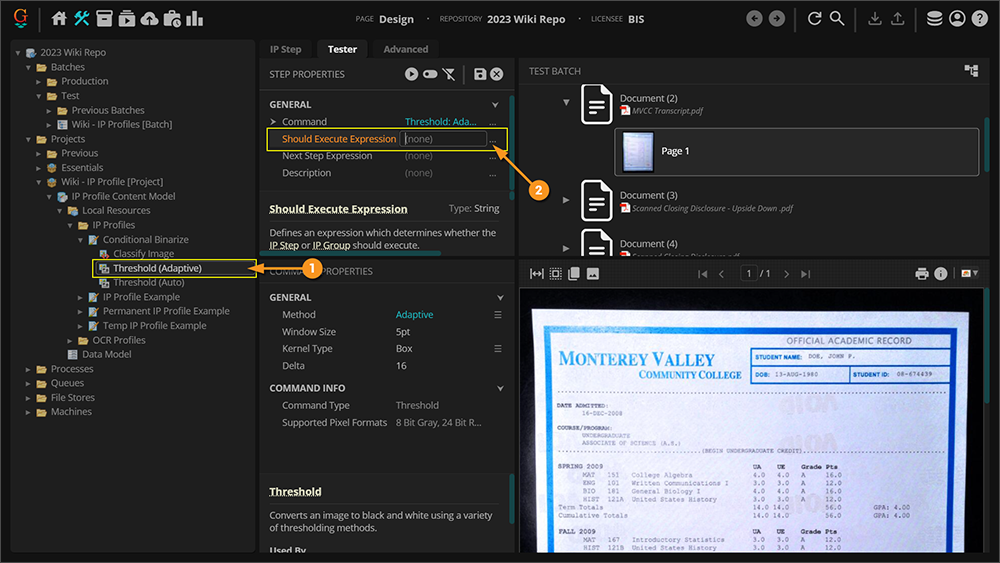Open the Design tools page icon

tap(82, 18)
